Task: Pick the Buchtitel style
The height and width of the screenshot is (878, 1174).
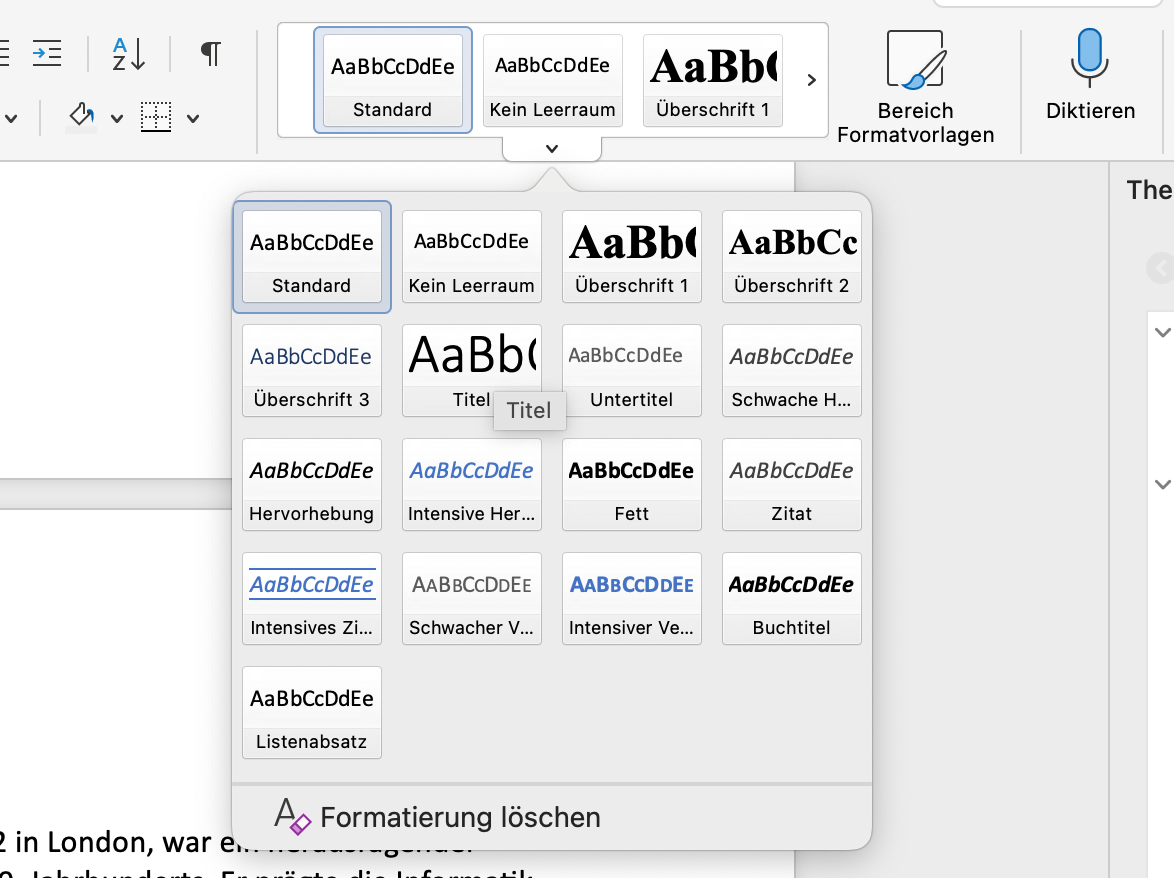Action: 791,597
